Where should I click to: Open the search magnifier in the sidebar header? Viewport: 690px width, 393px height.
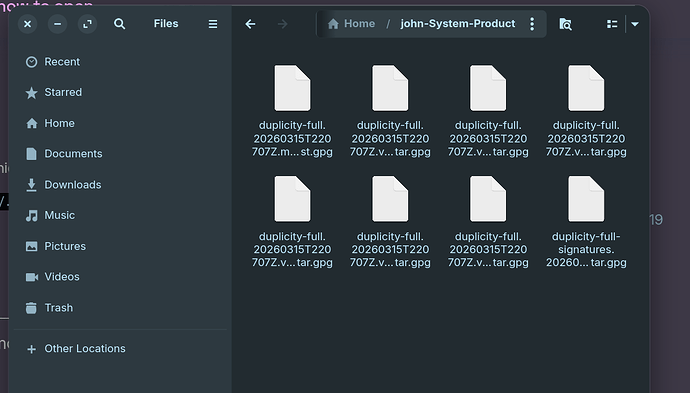click(x=119, y=24)
